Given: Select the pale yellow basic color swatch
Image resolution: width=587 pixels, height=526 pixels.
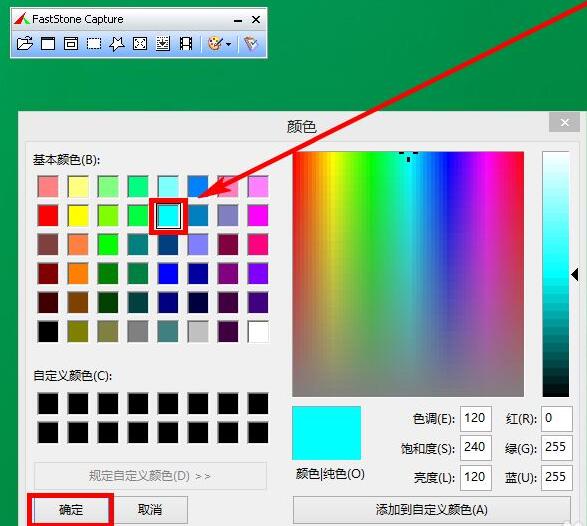Looking at the screenshot, I should [x=78, y=186].
